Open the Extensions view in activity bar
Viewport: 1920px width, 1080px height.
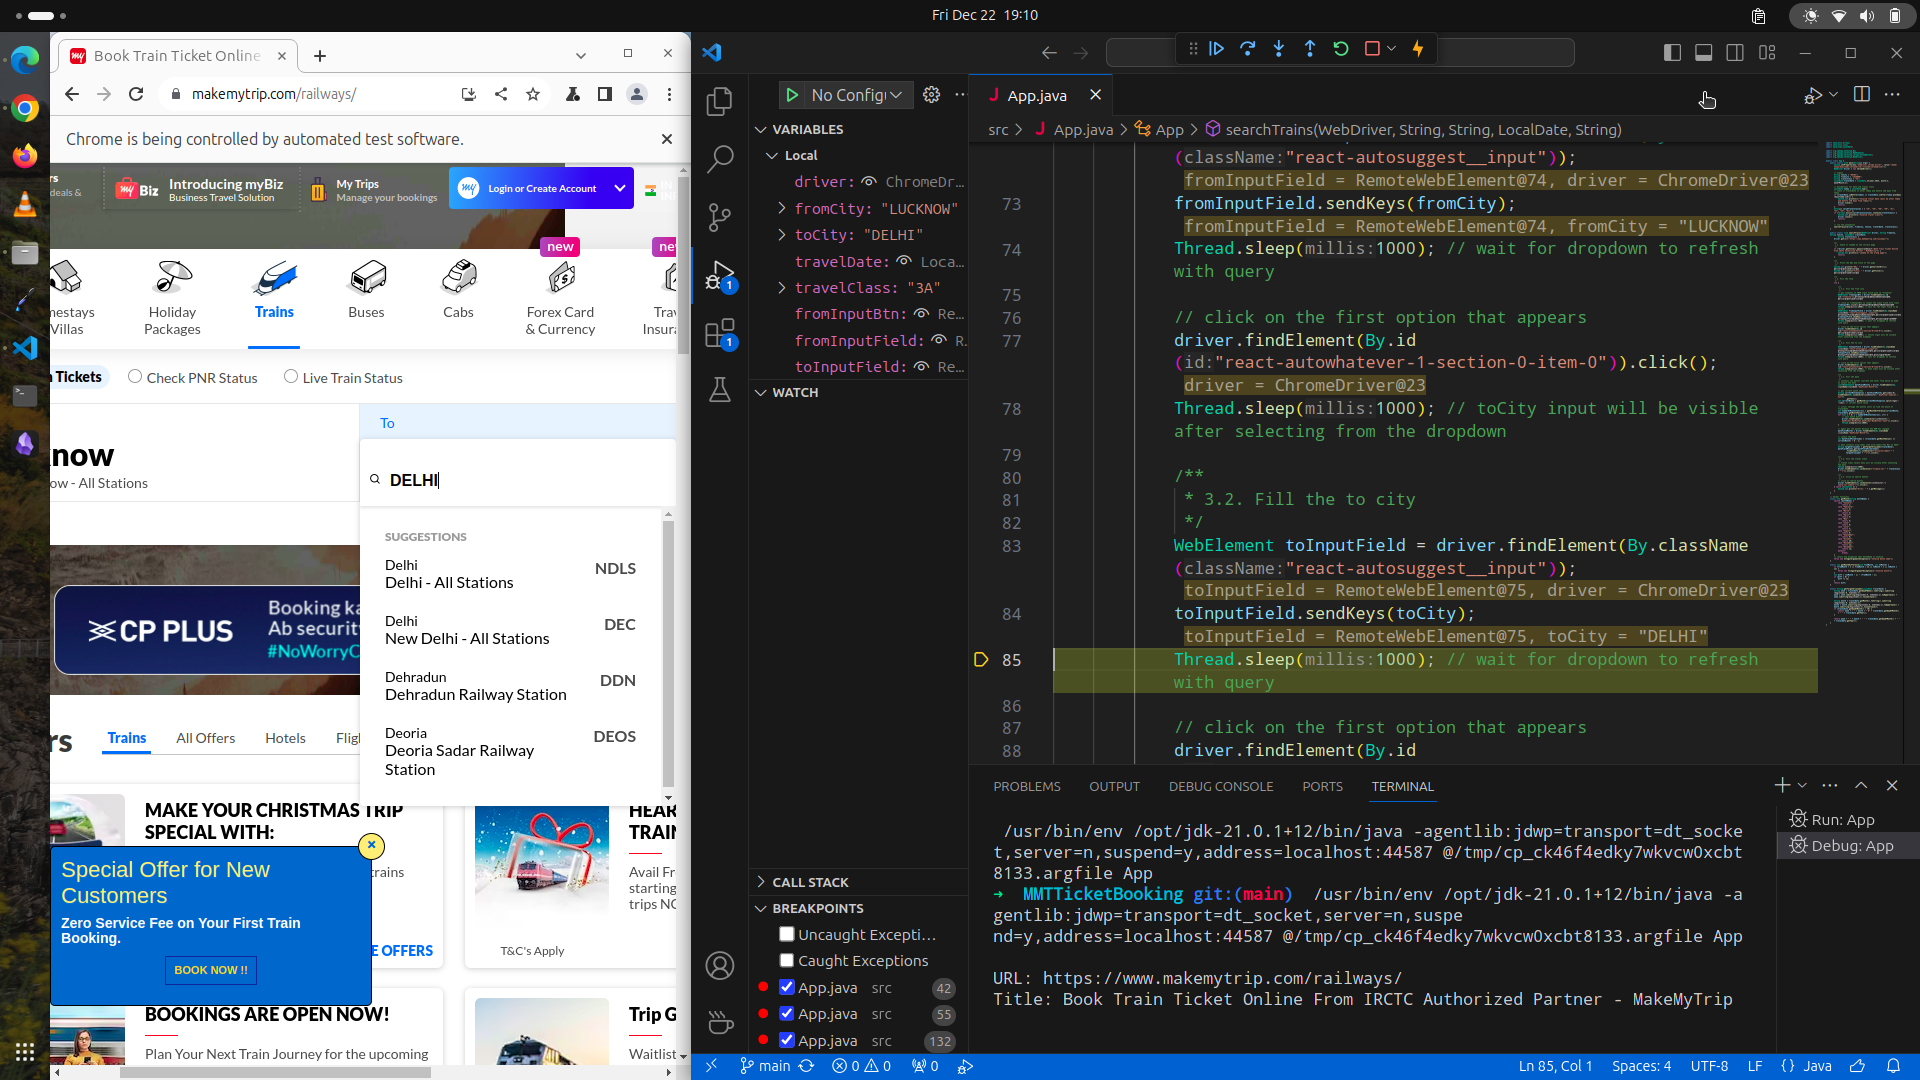(x=720, y=333)
